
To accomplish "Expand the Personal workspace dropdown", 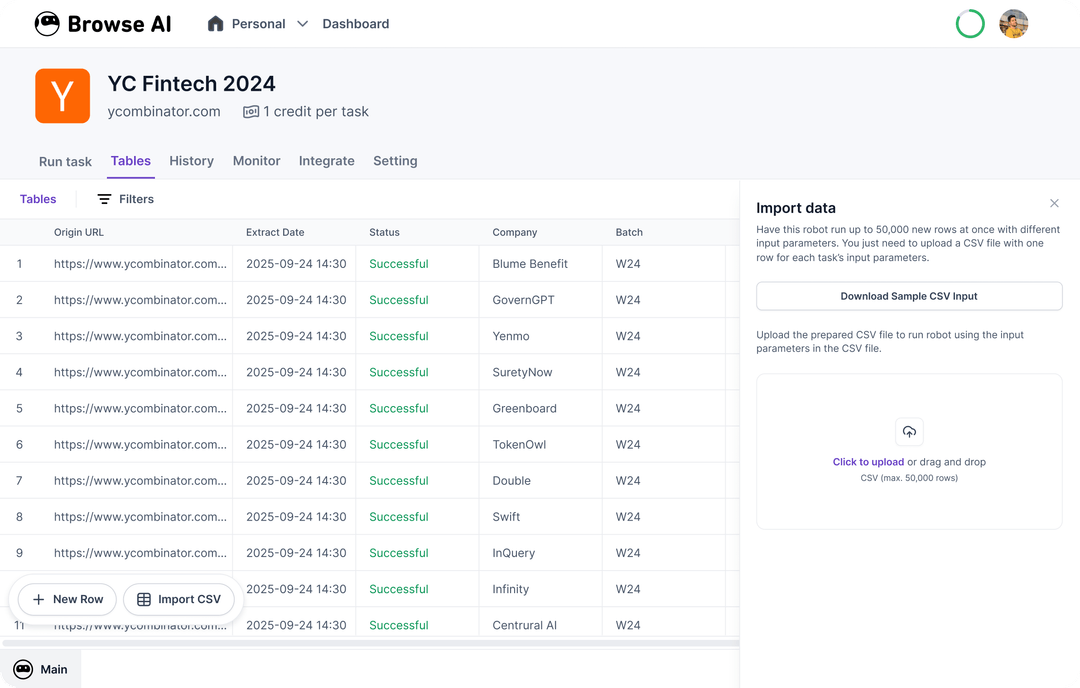I will coord(302,23).
